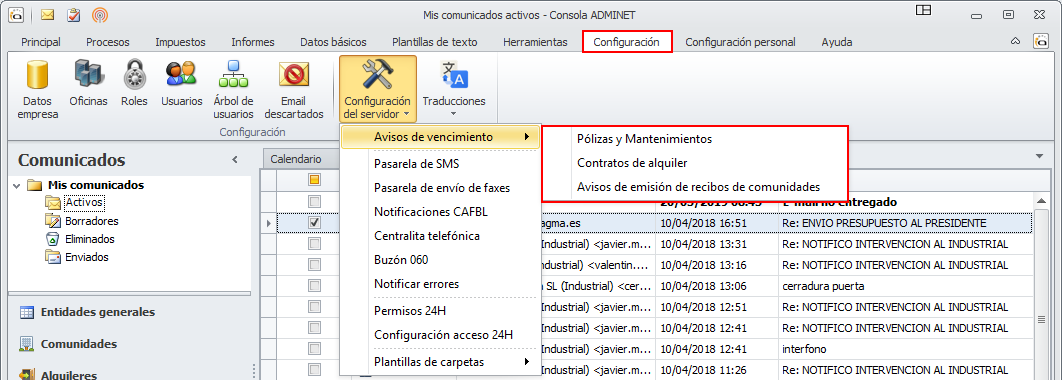Toggle the orange select-all checkbox in the table header
1062x380 pixels.
click(x=314, y=180)
